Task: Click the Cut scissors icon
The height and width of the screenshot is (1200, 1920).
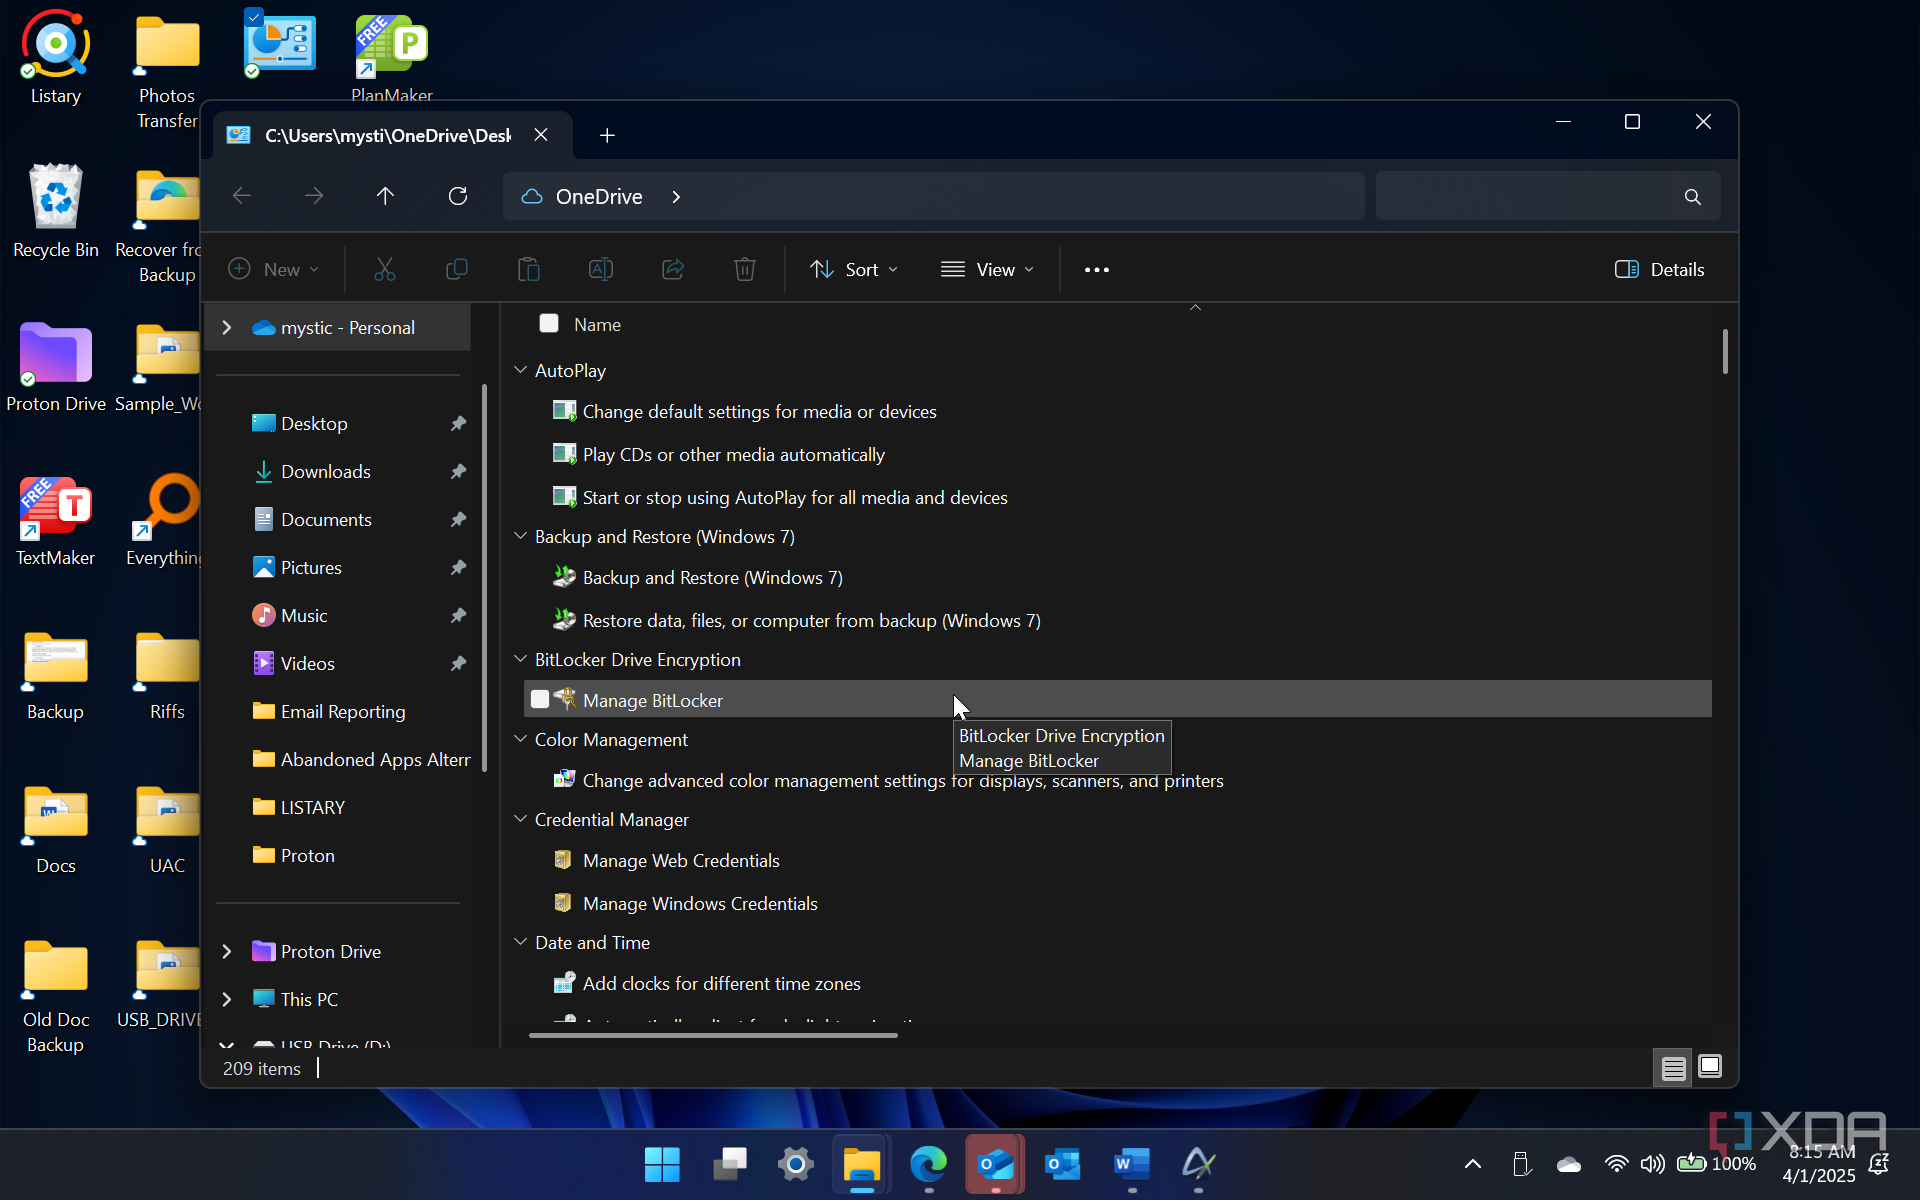Action: pos(385,269)
